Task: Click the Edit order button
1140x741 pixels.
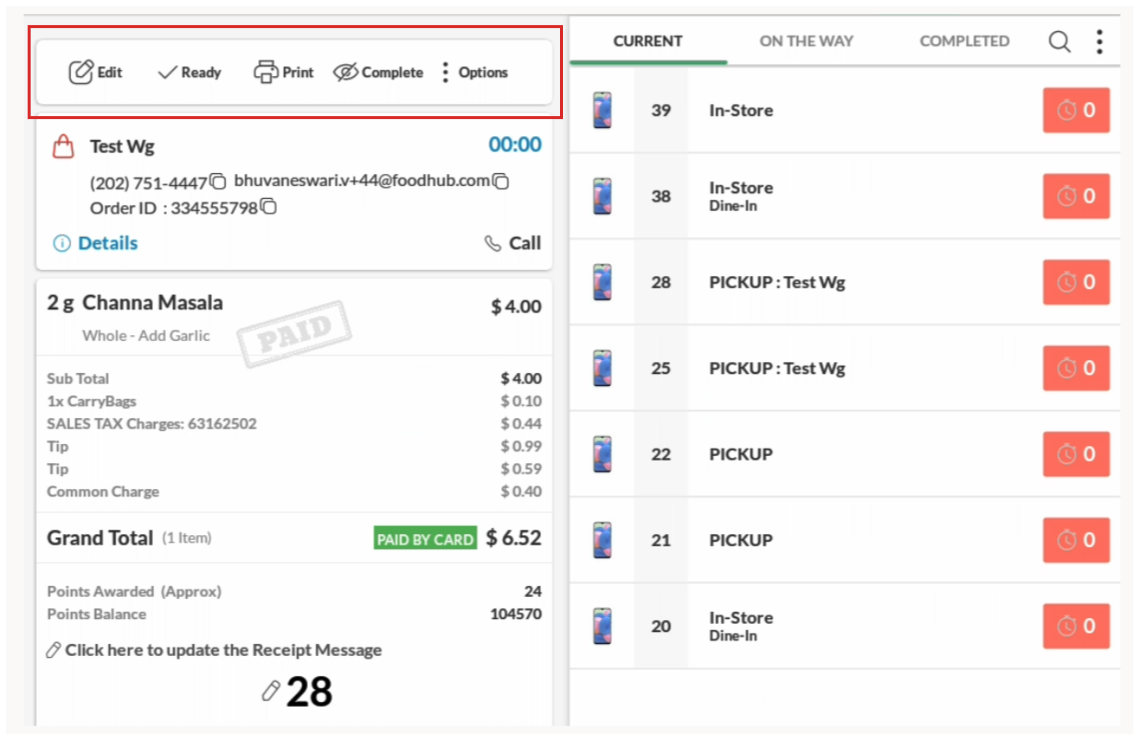Action: (x=95, y=72)
